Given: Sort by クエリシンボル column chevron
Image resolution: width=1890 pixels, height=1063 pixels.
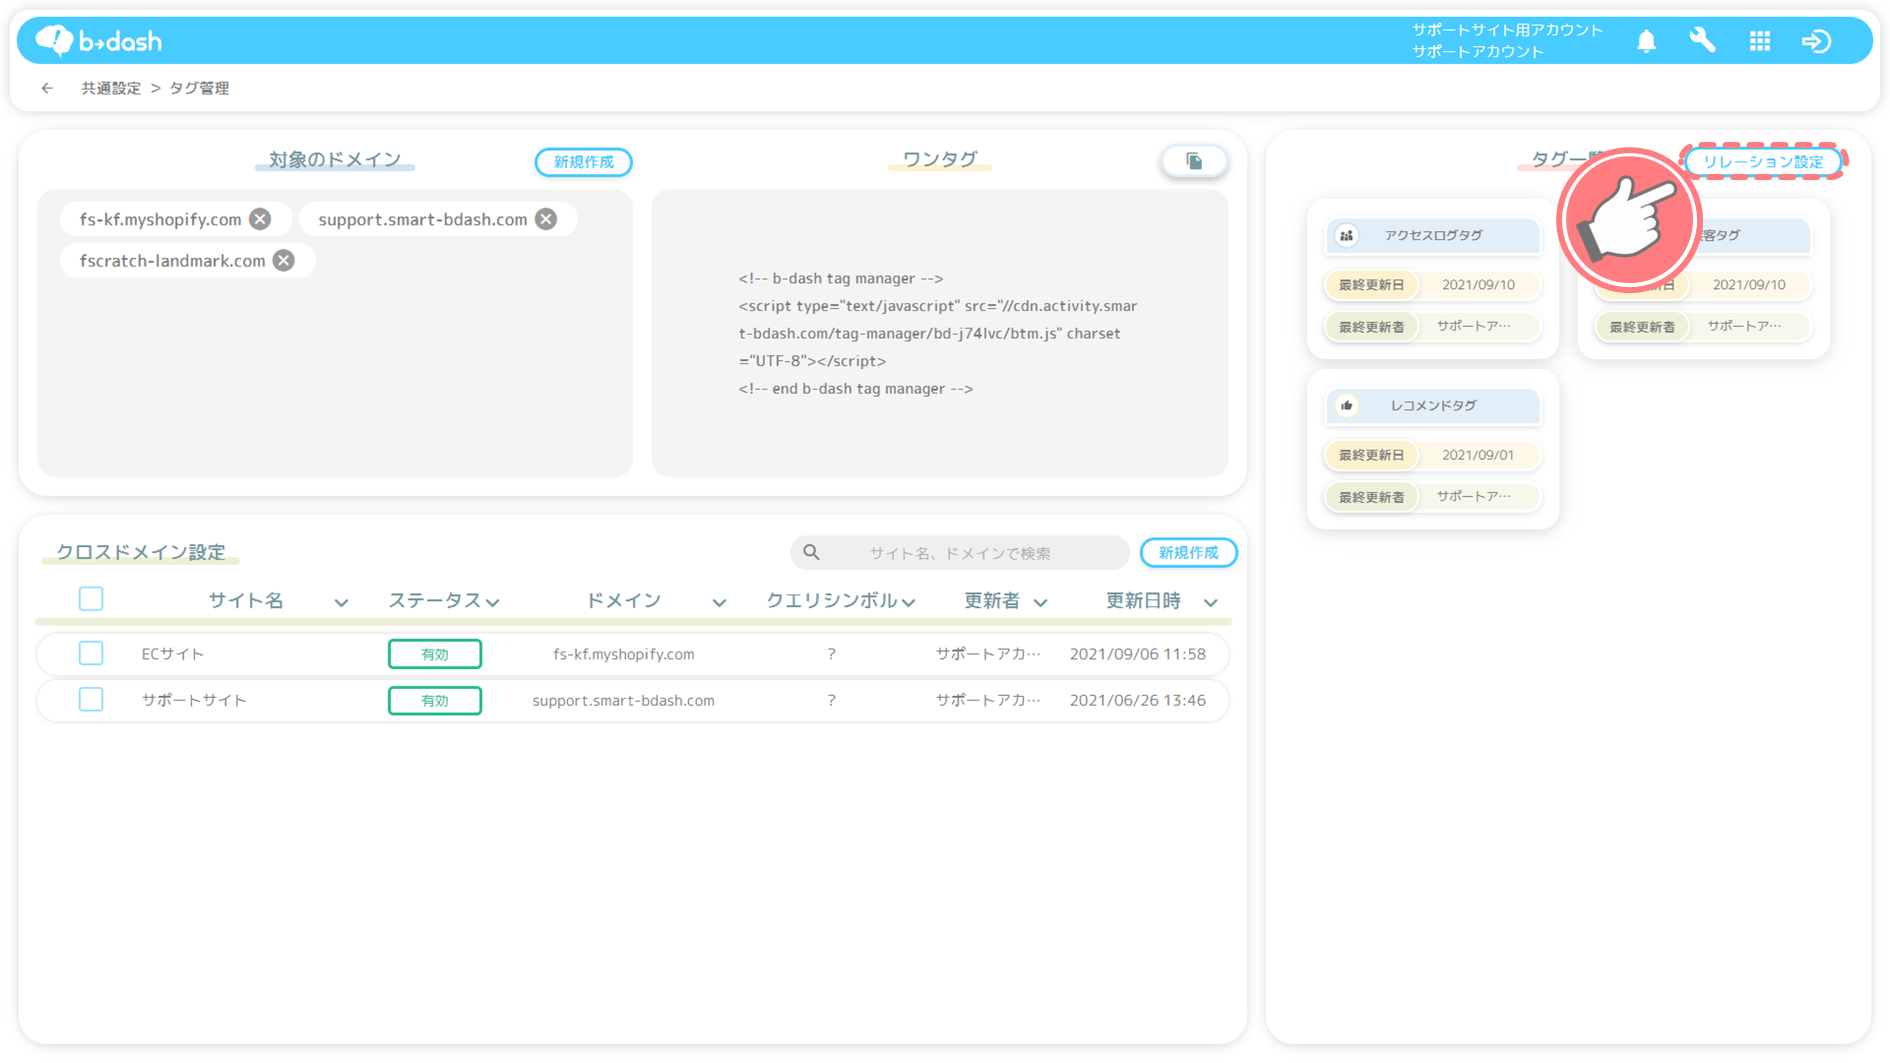Looking at the screenshot, I should click(x=908, y=602).
